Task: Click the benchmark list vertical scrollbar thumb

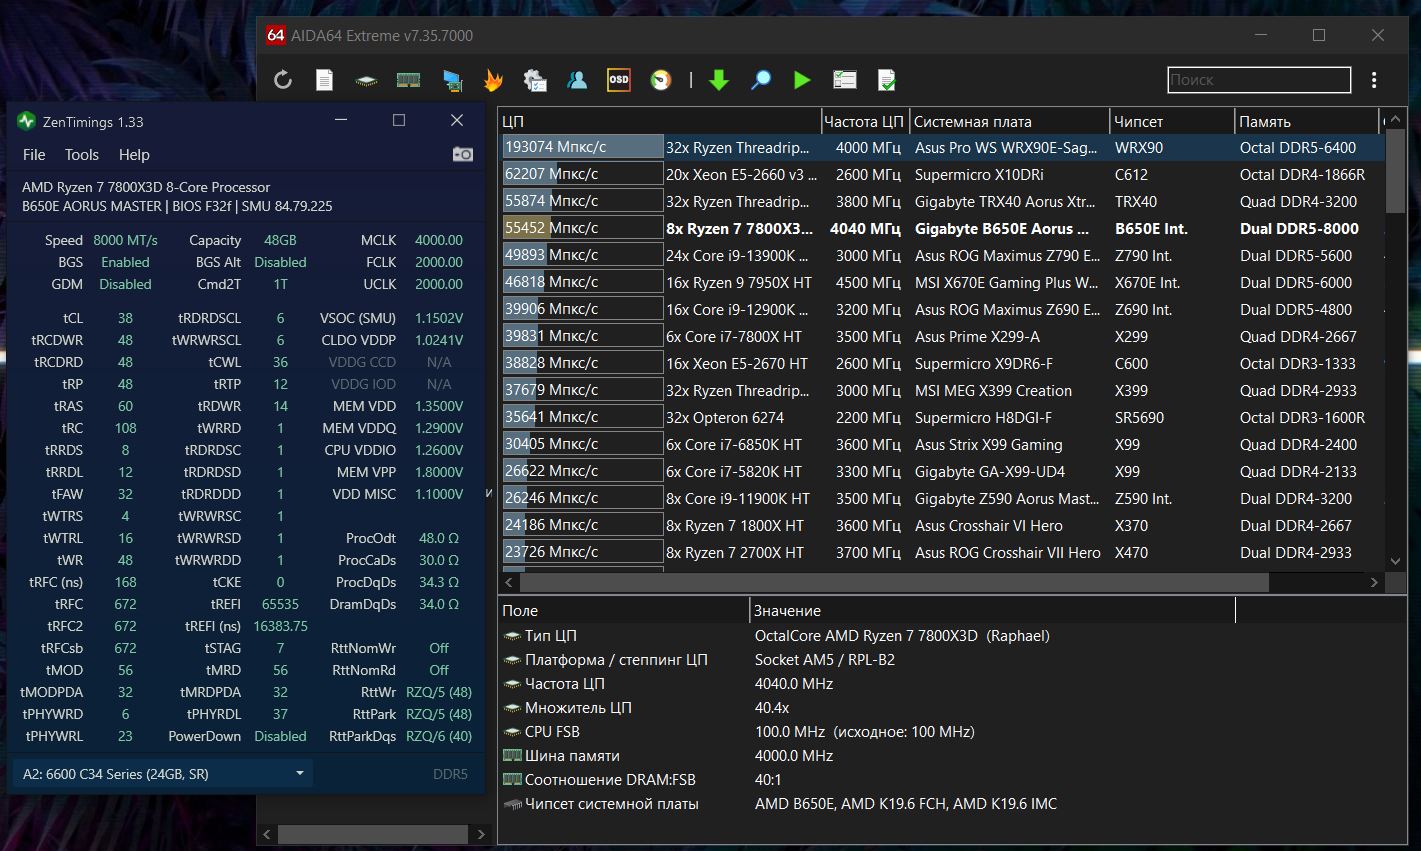Action: 1395,170
